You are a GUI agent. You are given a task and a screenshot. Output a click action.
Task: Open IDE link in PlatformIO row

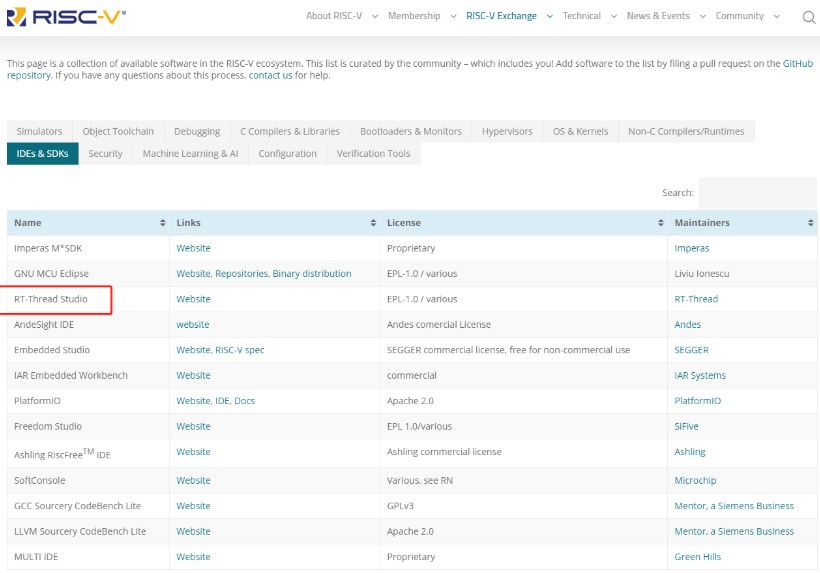click(x=222, y=401)
